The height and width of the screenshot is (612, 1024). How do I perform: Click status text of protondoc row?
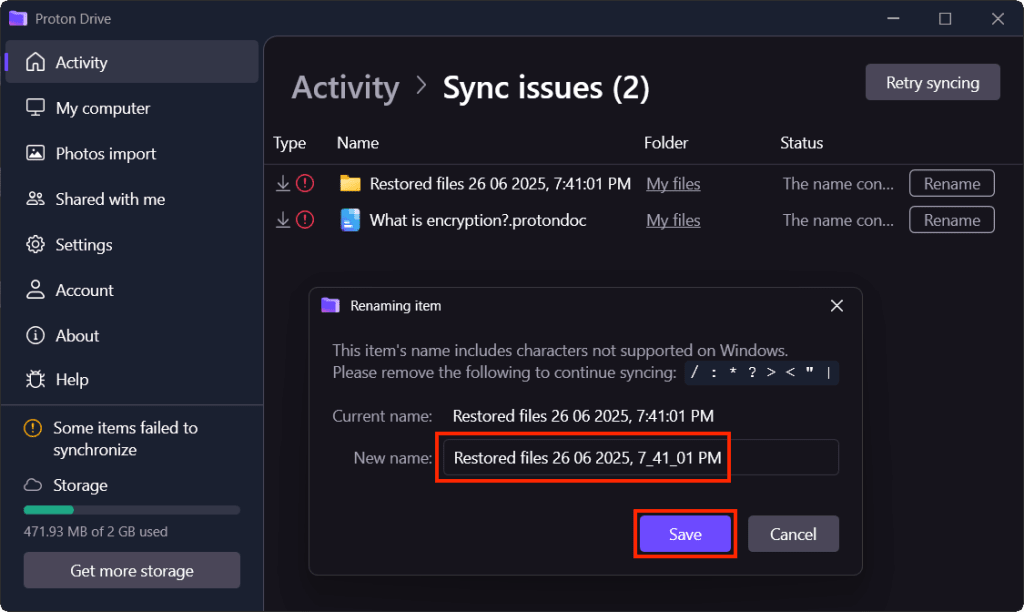[x=838, y=220]
